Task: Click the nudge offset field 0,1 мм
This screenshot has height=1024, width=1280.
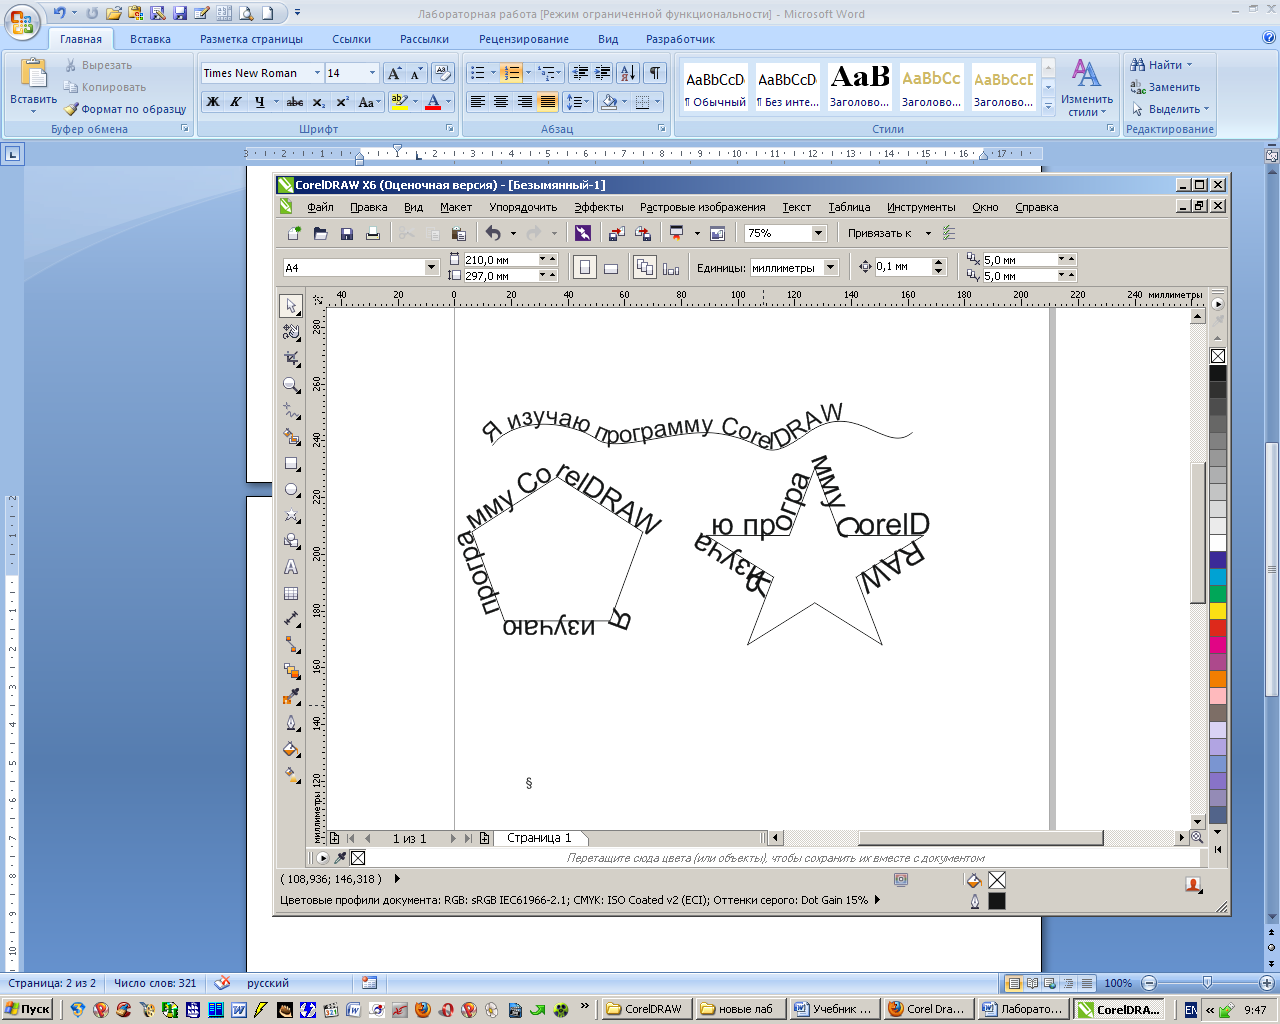Action: (903, 267)
